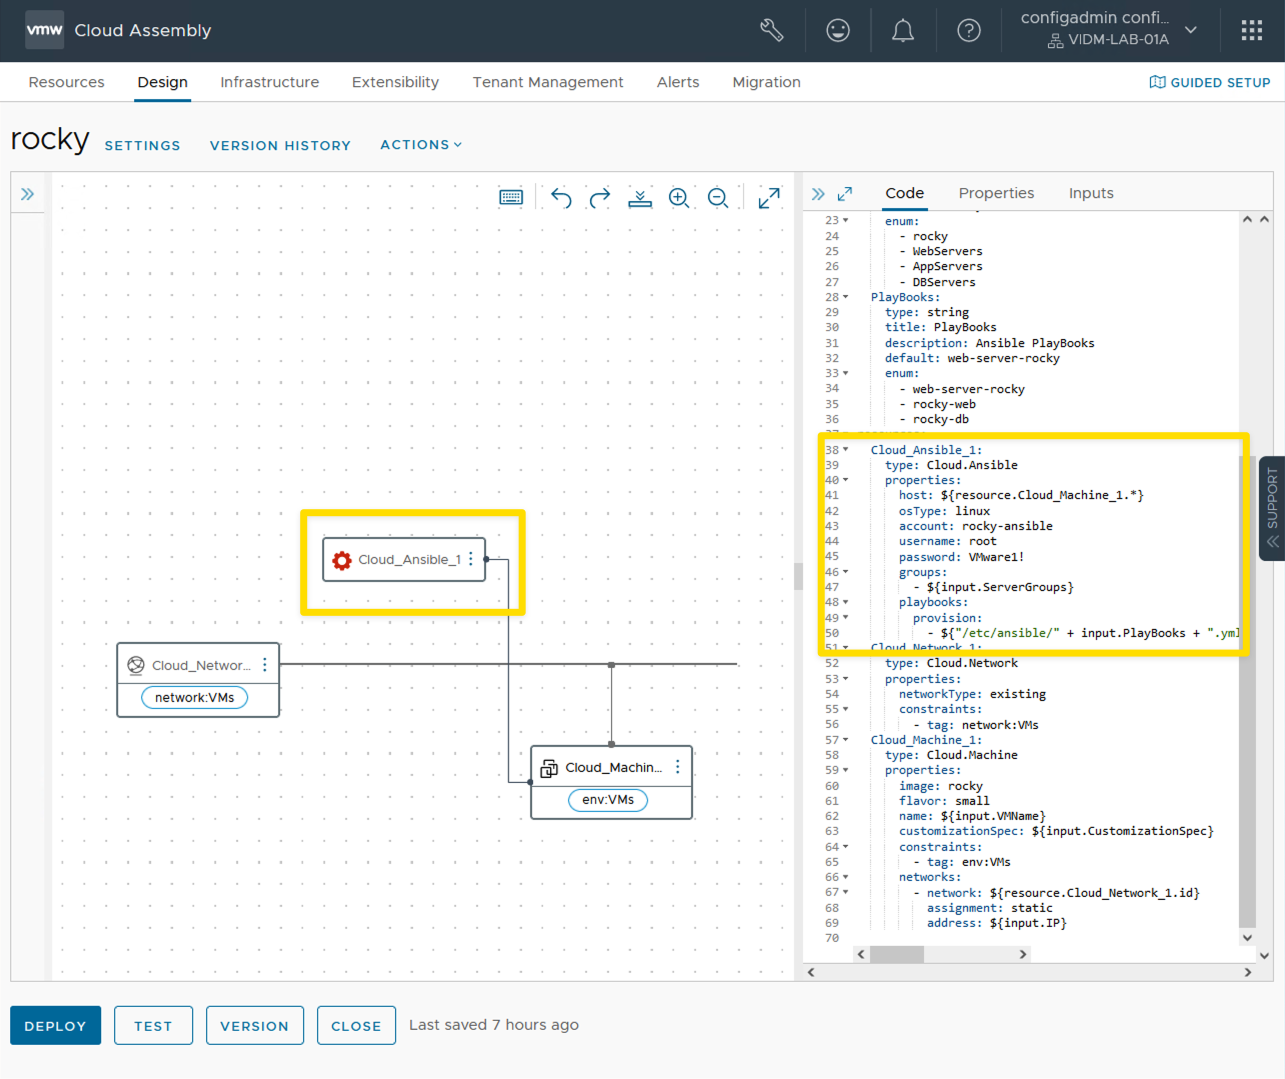Switch to the Properties tab

996,193
